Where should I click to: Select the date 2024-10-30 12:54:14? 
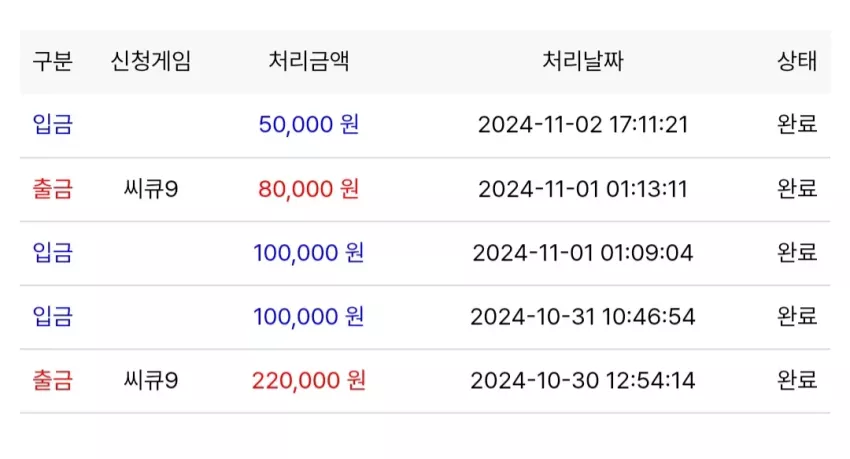(583, 380)
